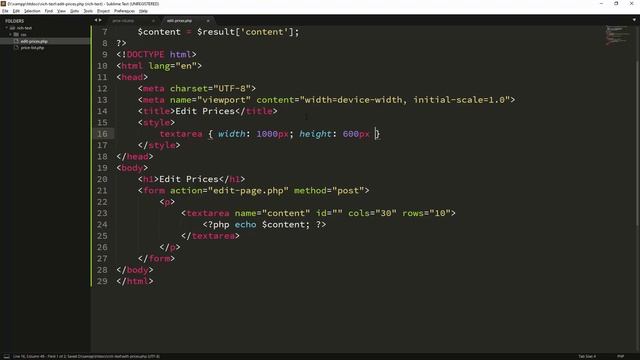The image size is (640, 360).
Task: Open the File menu
Action: tap(5, 11)
